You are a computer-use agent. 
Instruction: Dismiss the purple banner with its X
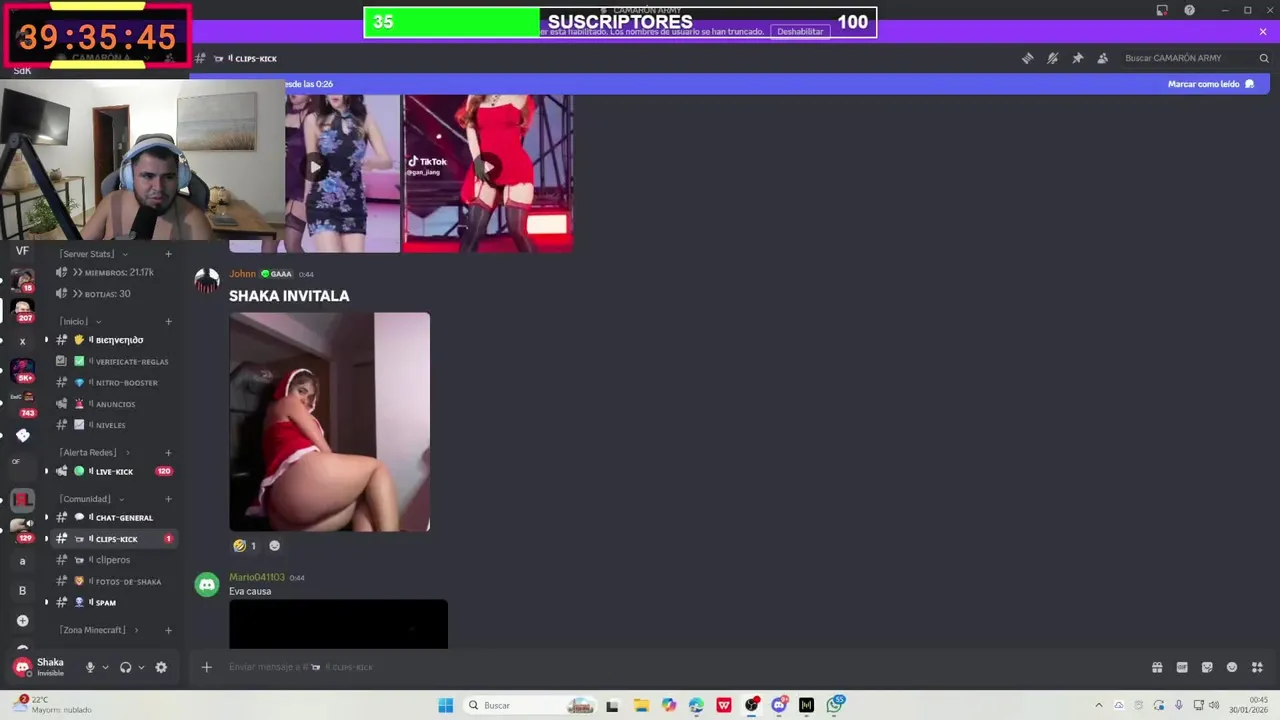click(1263, 32)
